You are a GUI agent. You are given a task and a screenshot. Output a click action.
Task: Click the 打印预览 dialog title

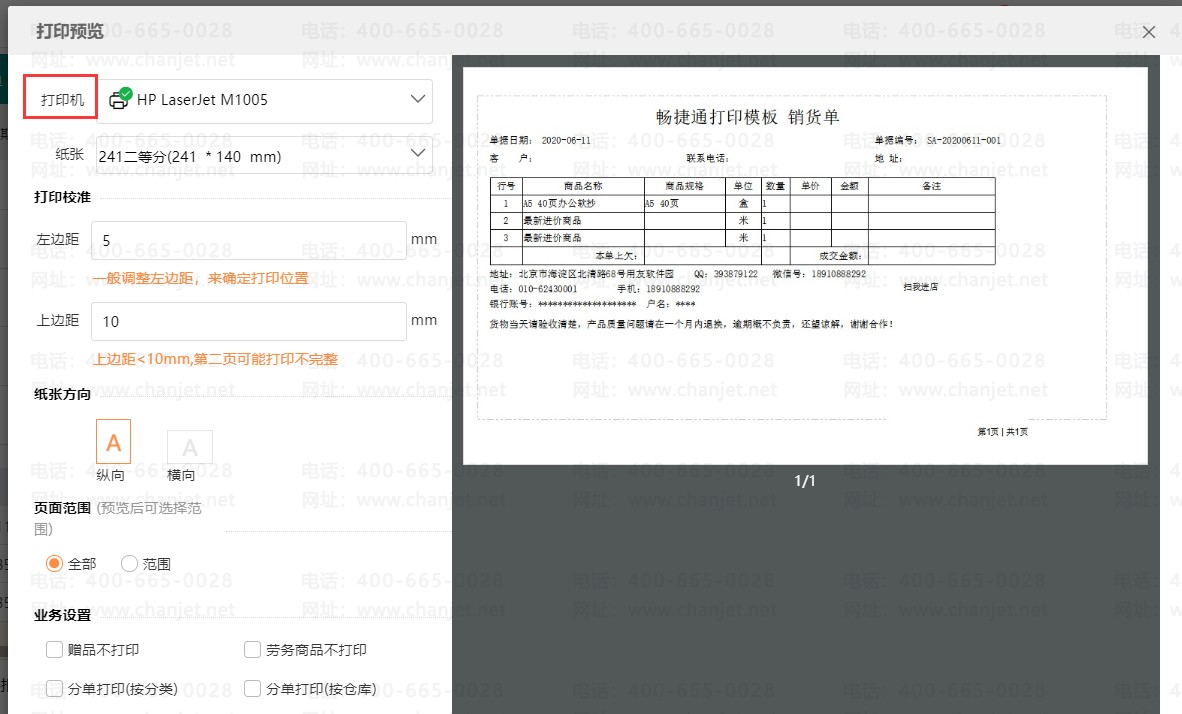click(x=69, y=31)
